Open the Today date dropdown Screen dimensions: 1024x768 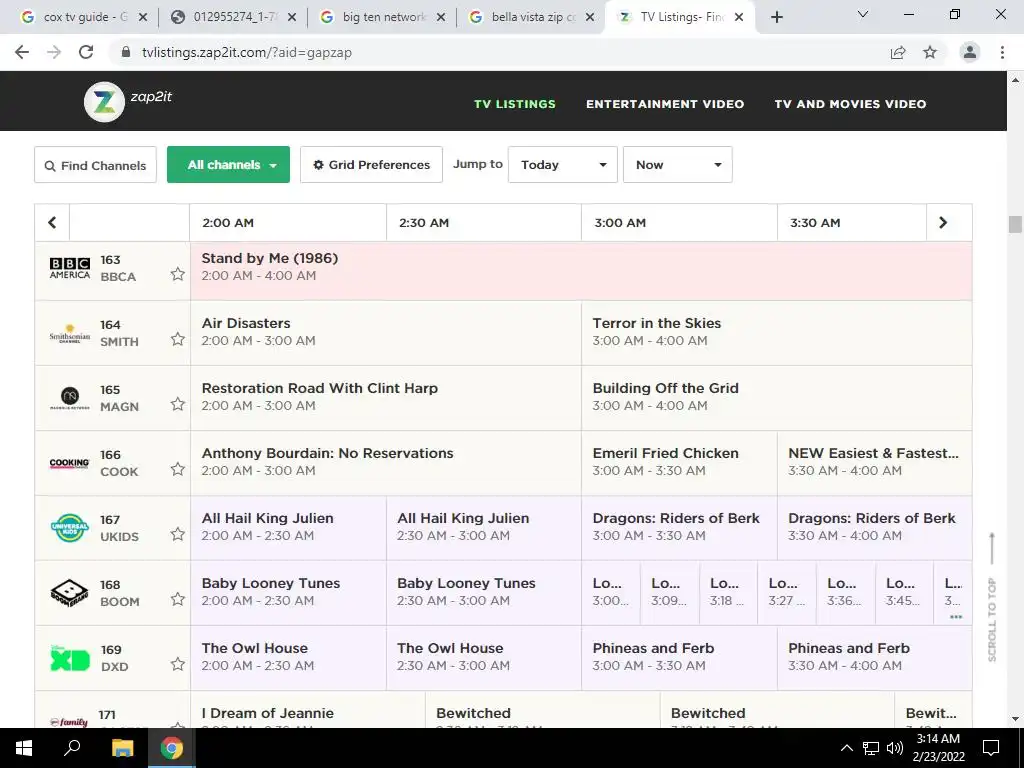coord(563,165)
